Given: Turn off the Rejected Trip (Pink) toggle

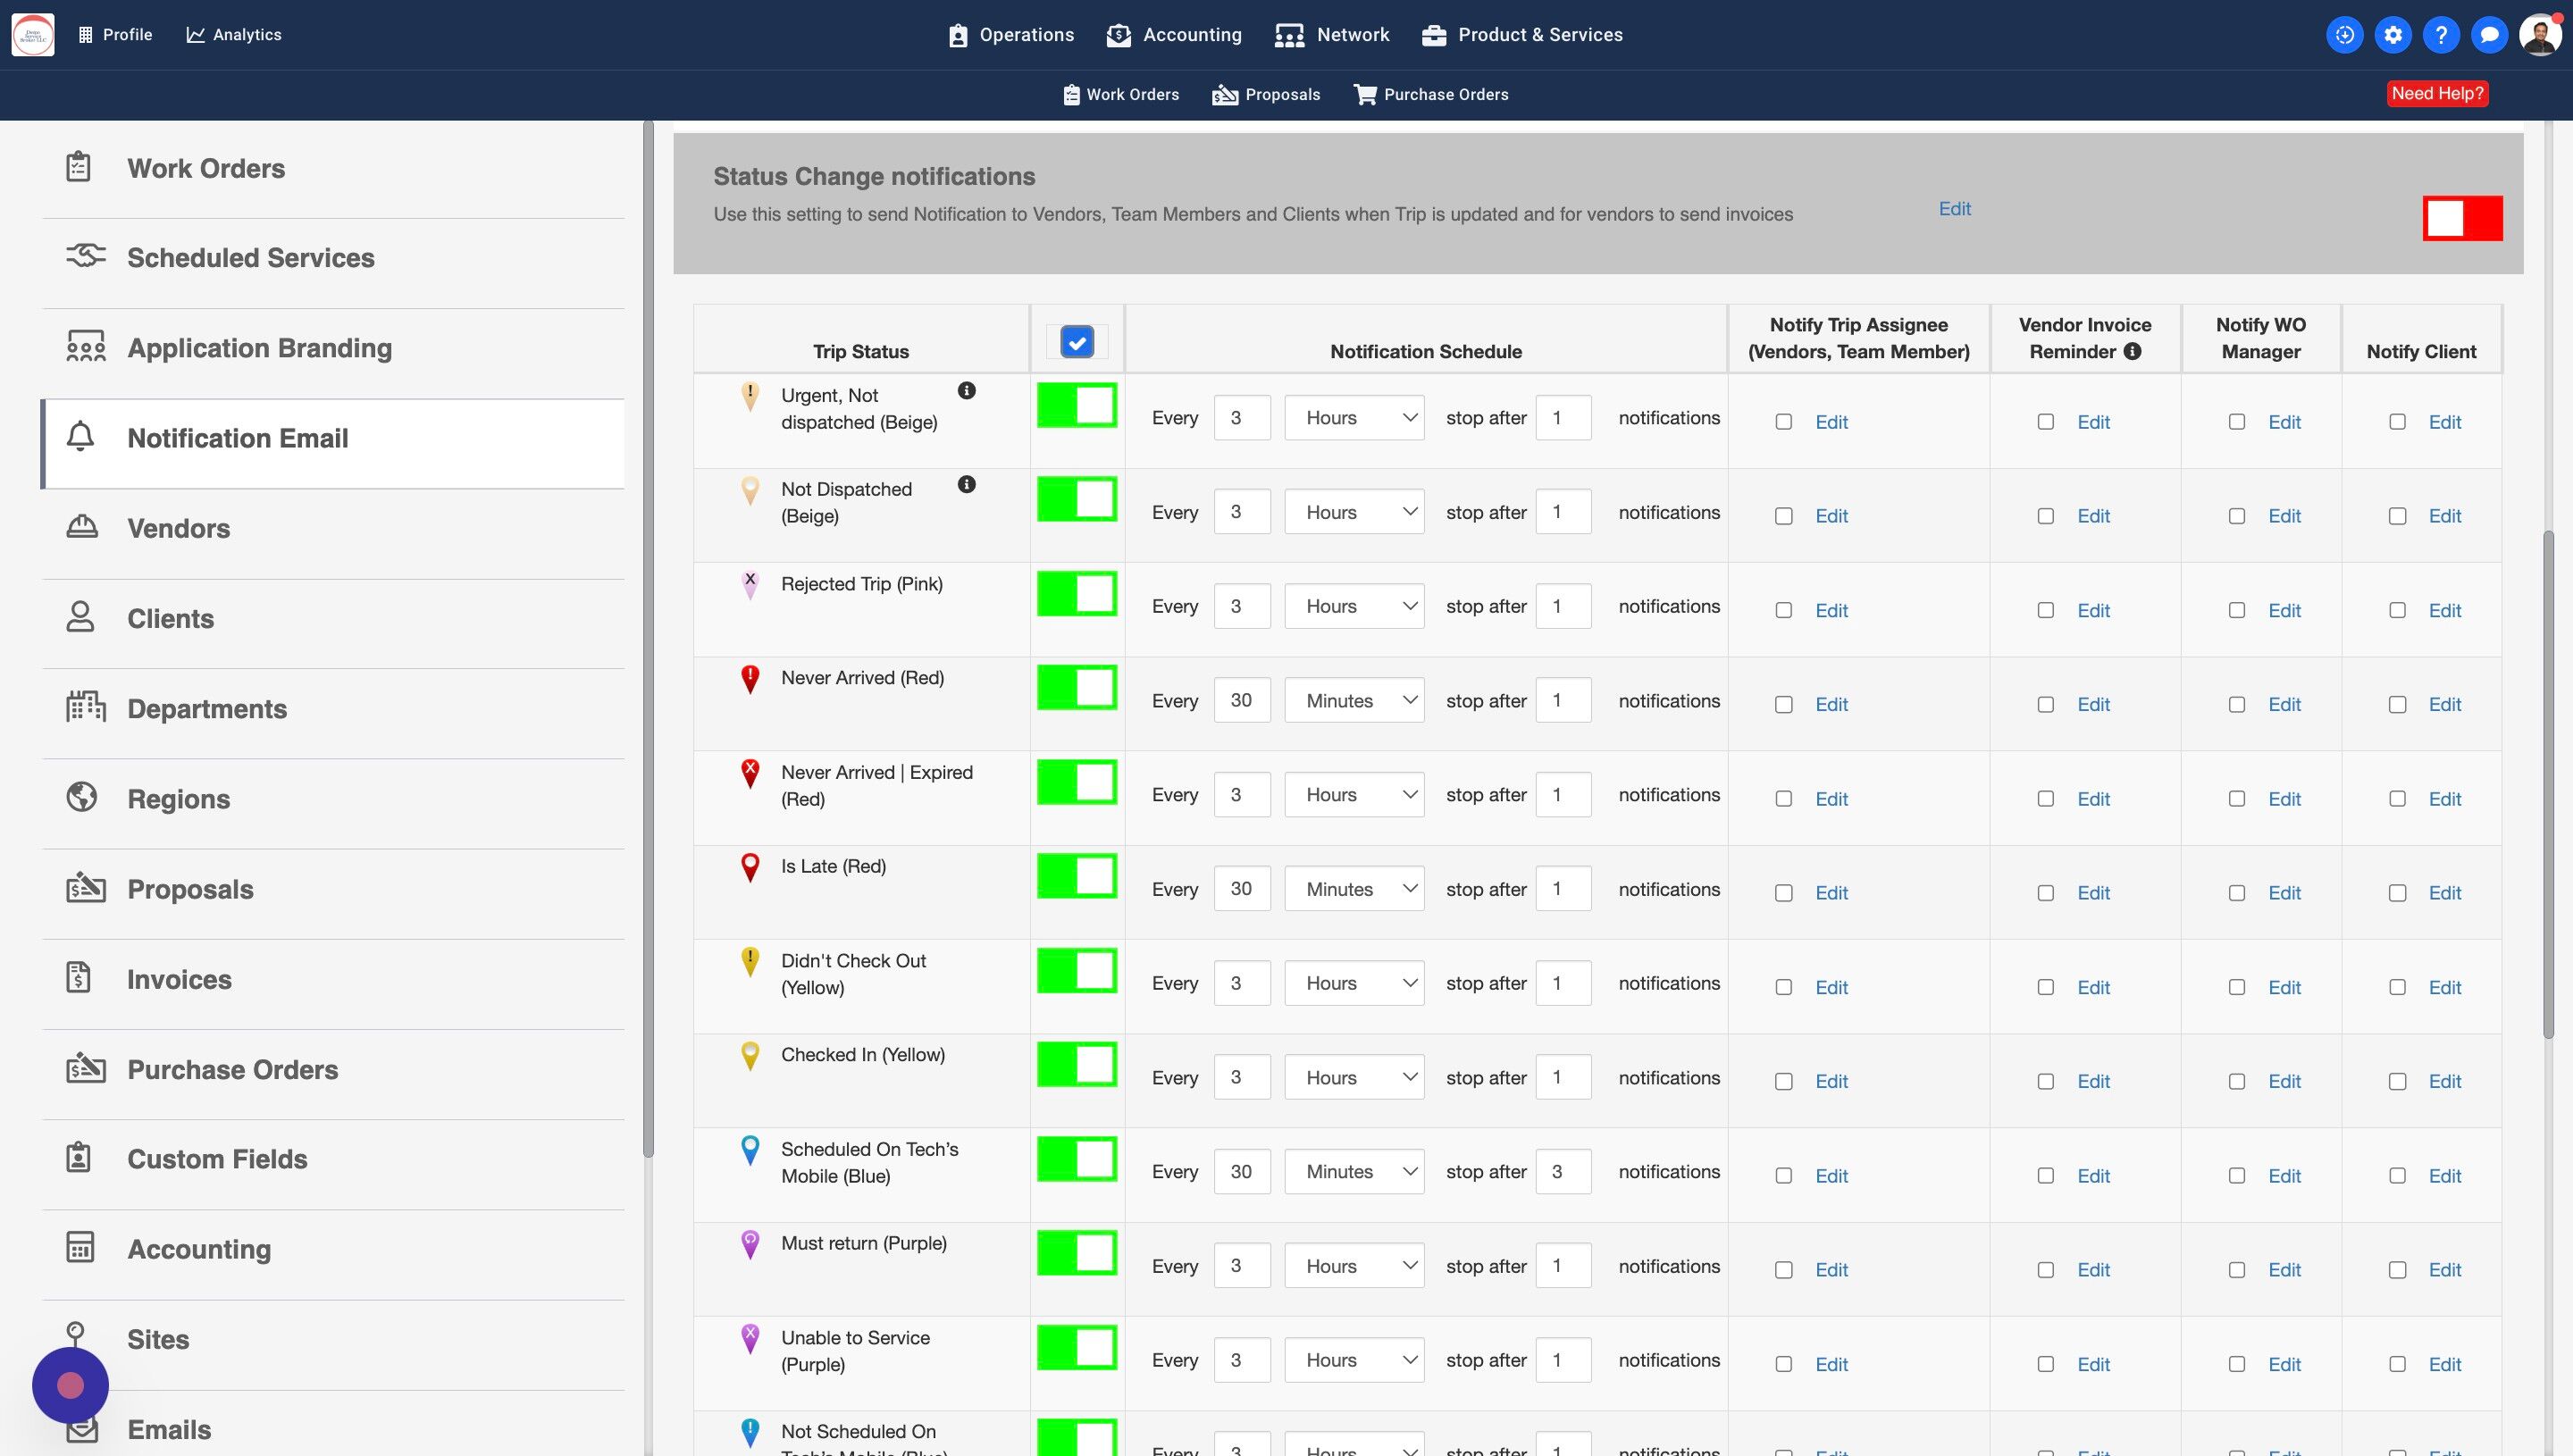Looking at the screenshot, I should [x=1076, y=594].
